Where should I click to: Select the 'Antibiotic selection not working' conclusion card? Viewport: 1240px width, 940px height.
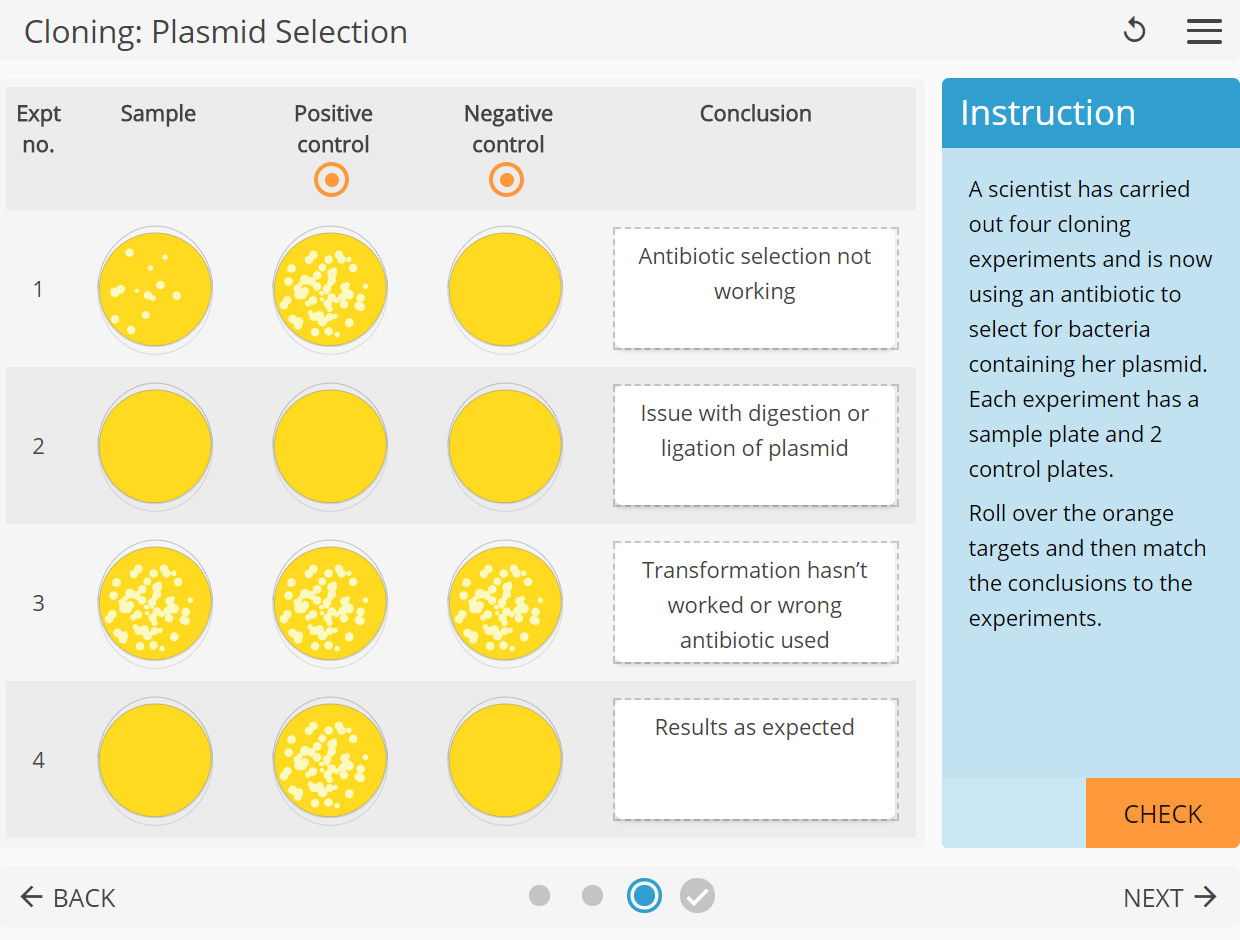click(755, 288)
